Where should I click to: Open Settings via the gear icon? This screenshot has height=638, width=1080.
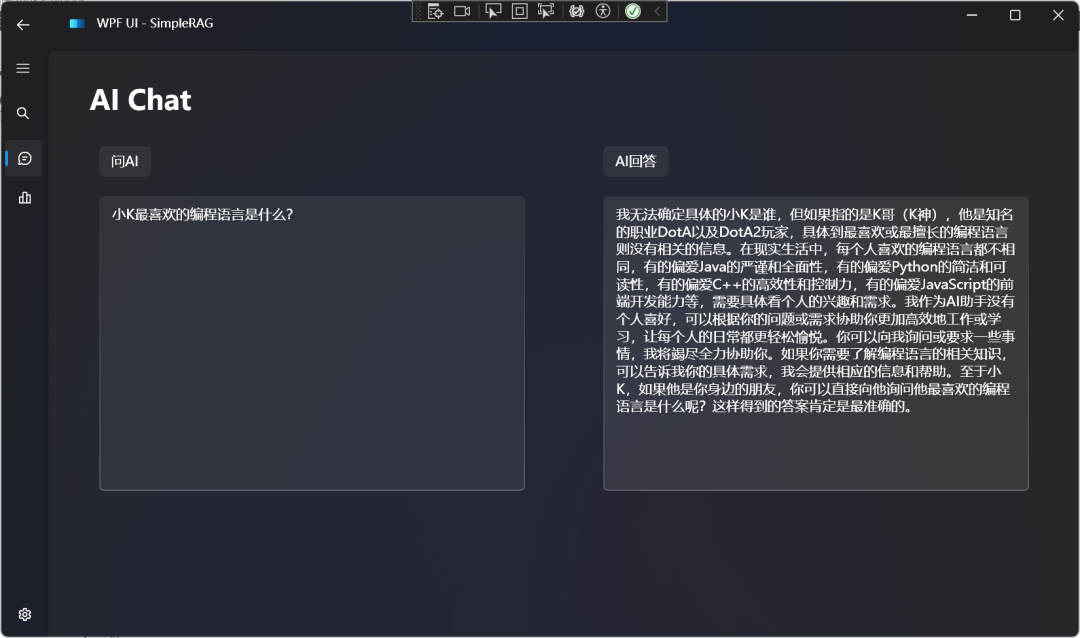point(24,614)
